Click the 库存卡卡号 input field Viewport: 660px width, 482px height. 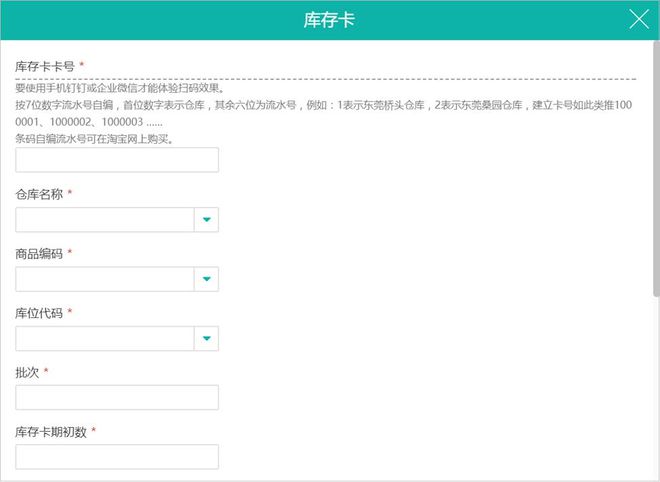[117, 160]
